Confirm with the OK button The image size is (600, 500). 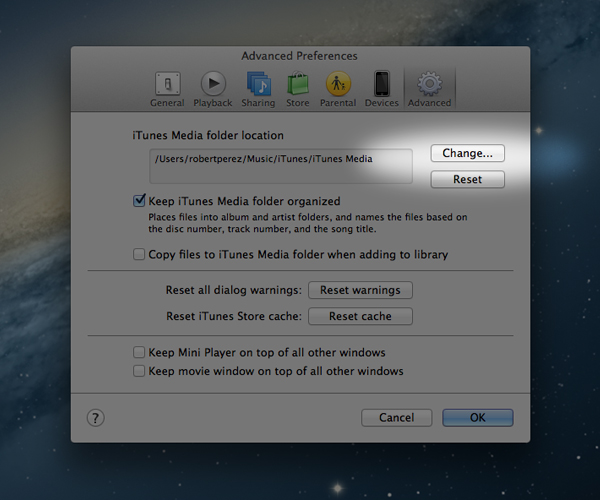point(478,417)
